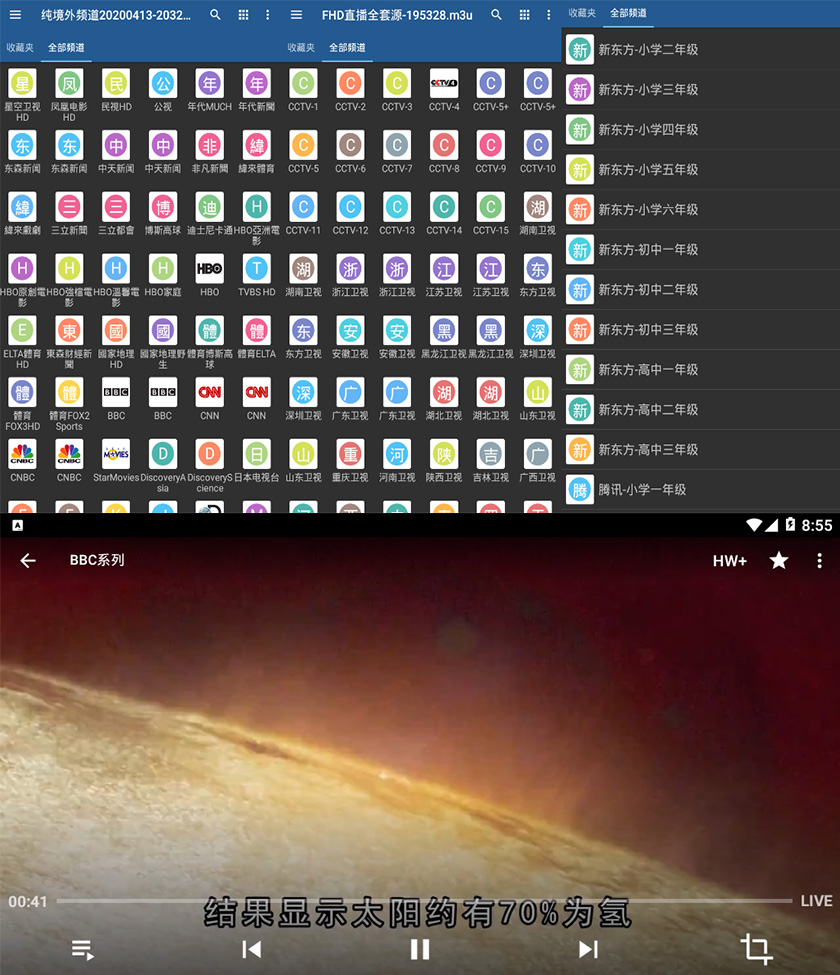840x975 pixels.
Task: Go back using the player's arrow
Action: click(x=28, y=561)
